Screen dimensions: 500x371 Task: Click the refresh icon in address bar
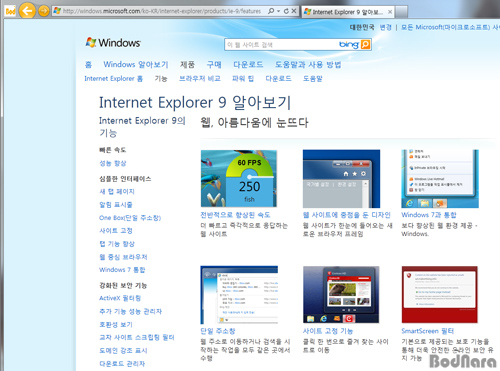286,11
